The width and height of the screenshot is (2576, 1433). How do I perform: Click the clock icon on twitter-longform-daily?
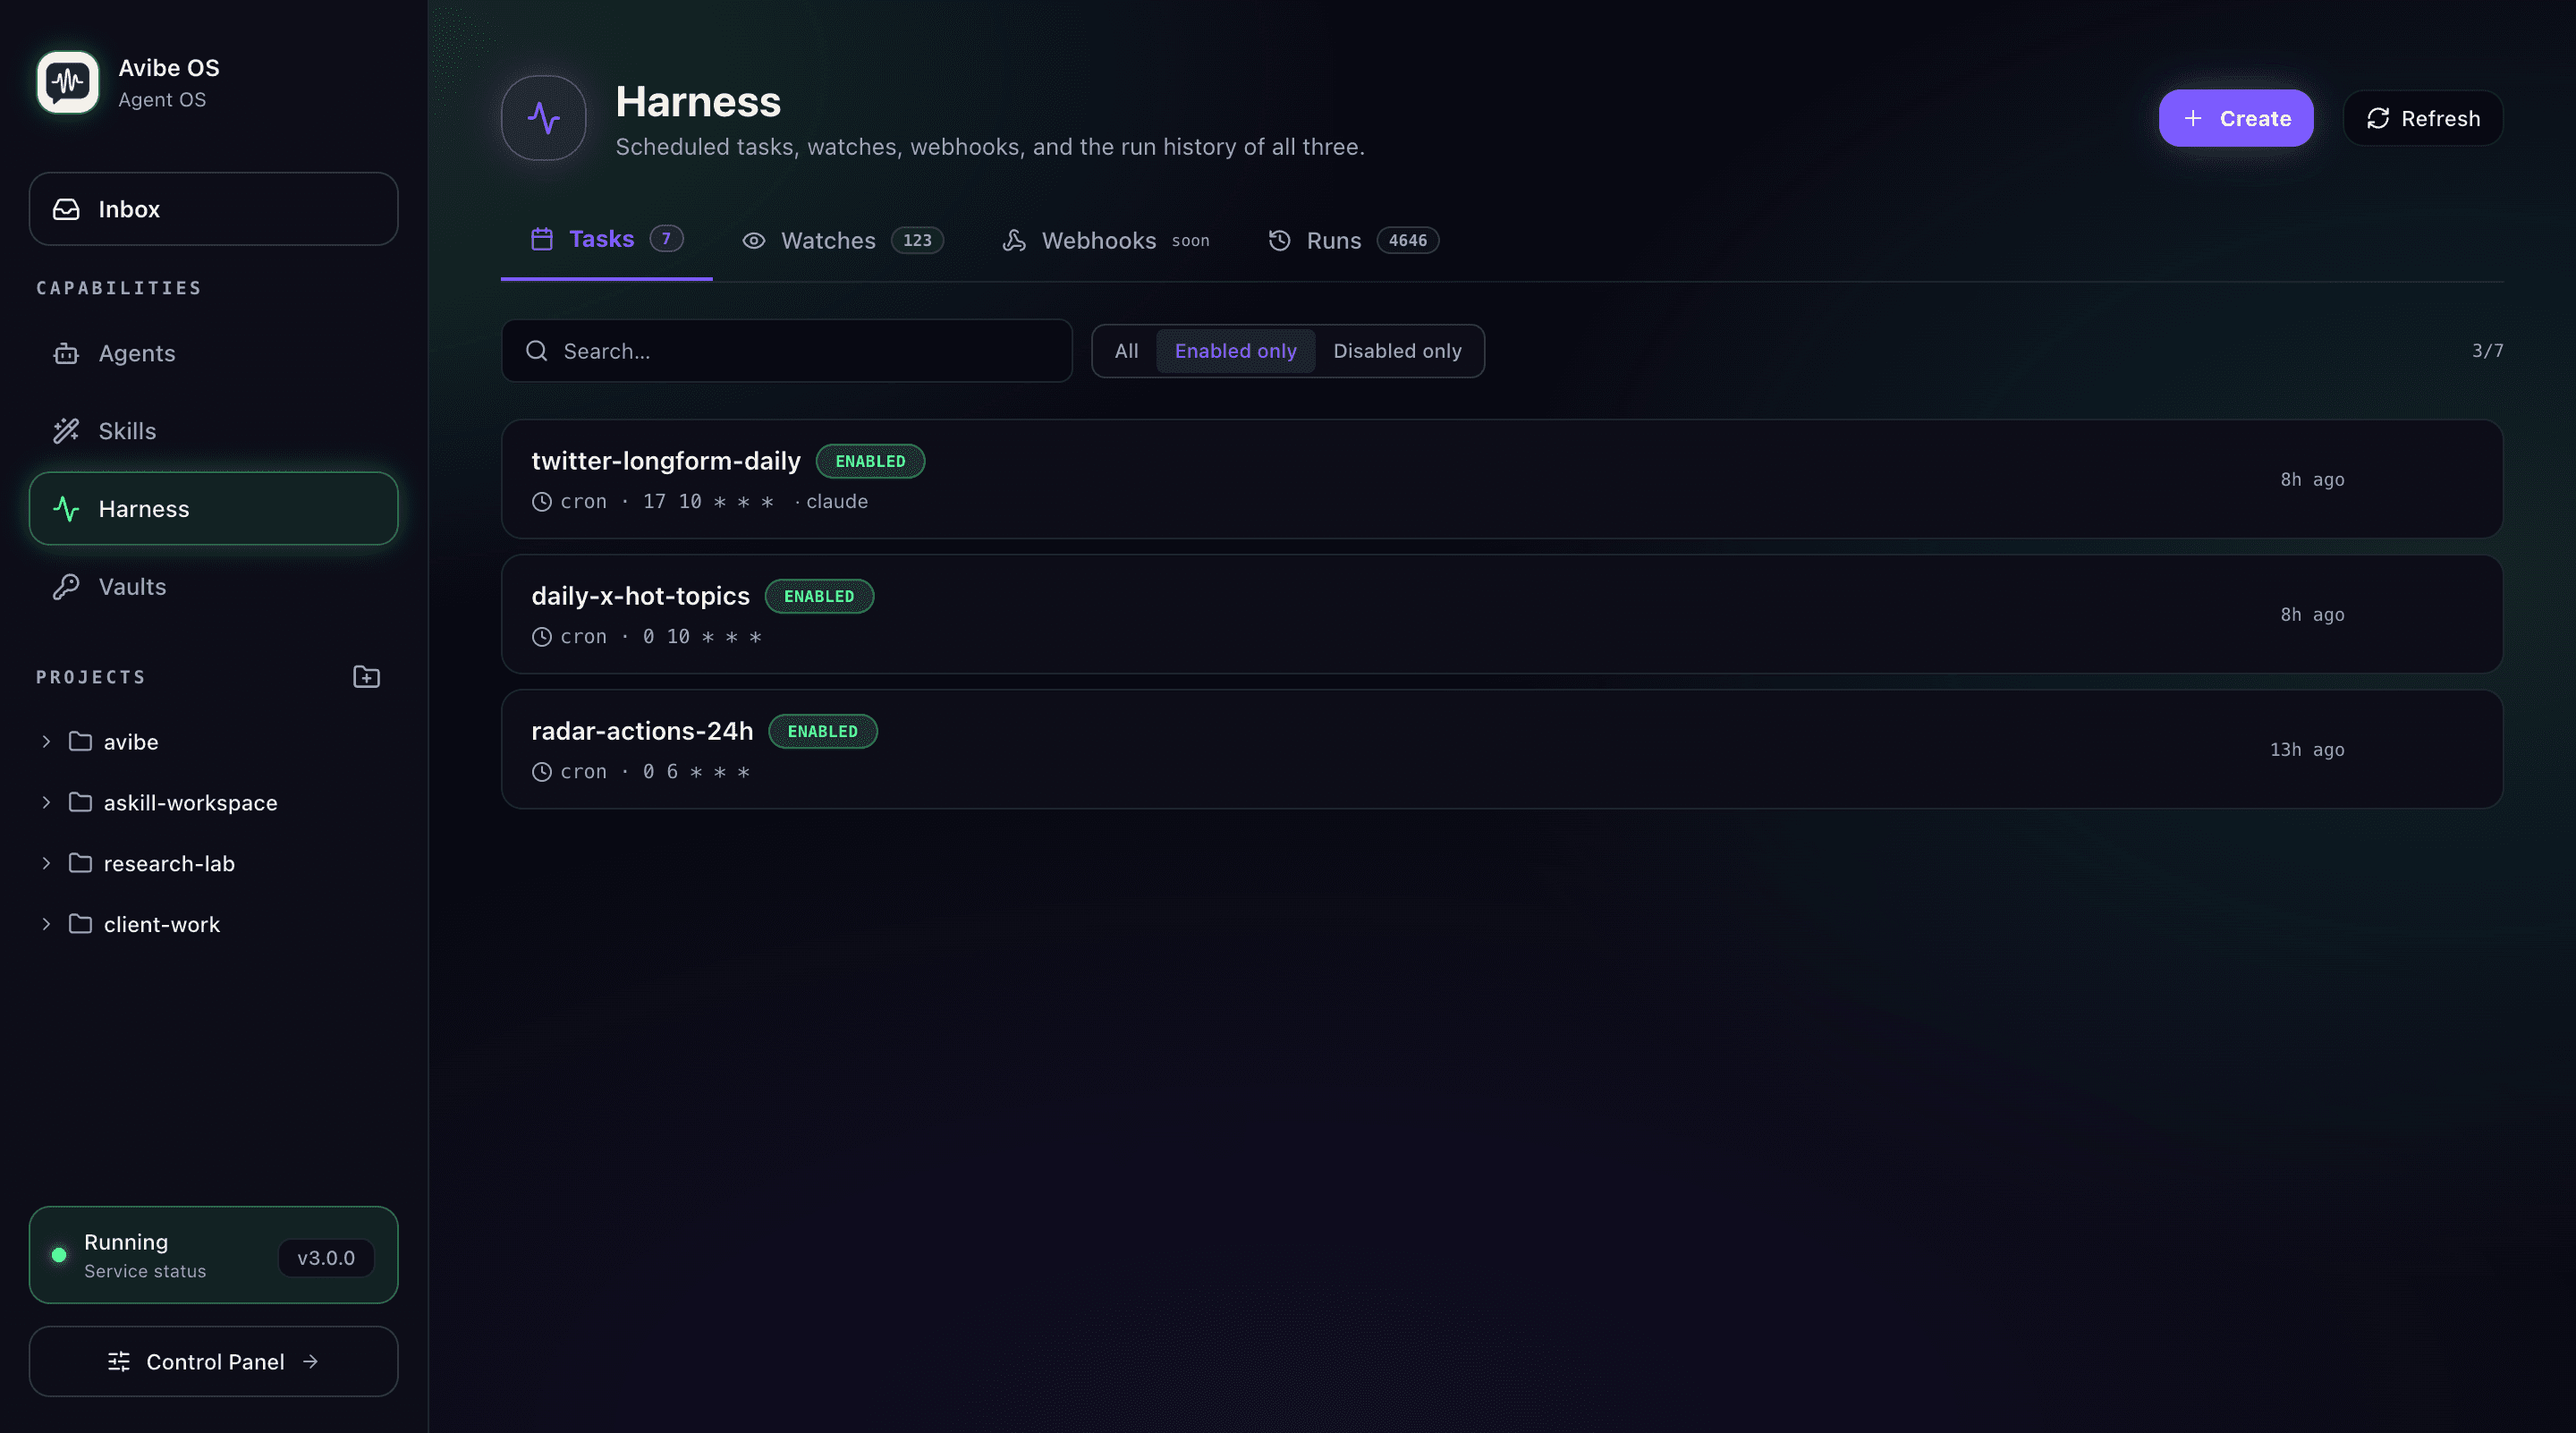click(x=541, y=501)
